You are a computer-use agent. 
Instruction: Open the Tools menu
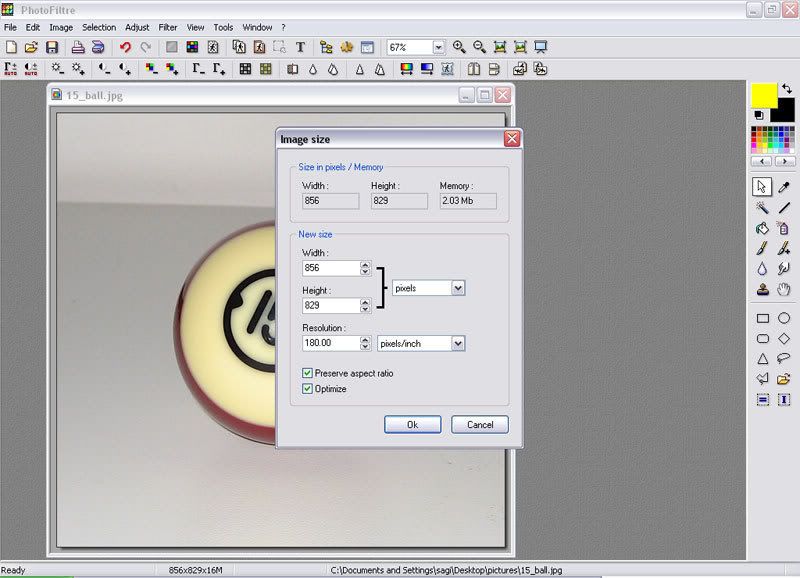coord(223,28)
